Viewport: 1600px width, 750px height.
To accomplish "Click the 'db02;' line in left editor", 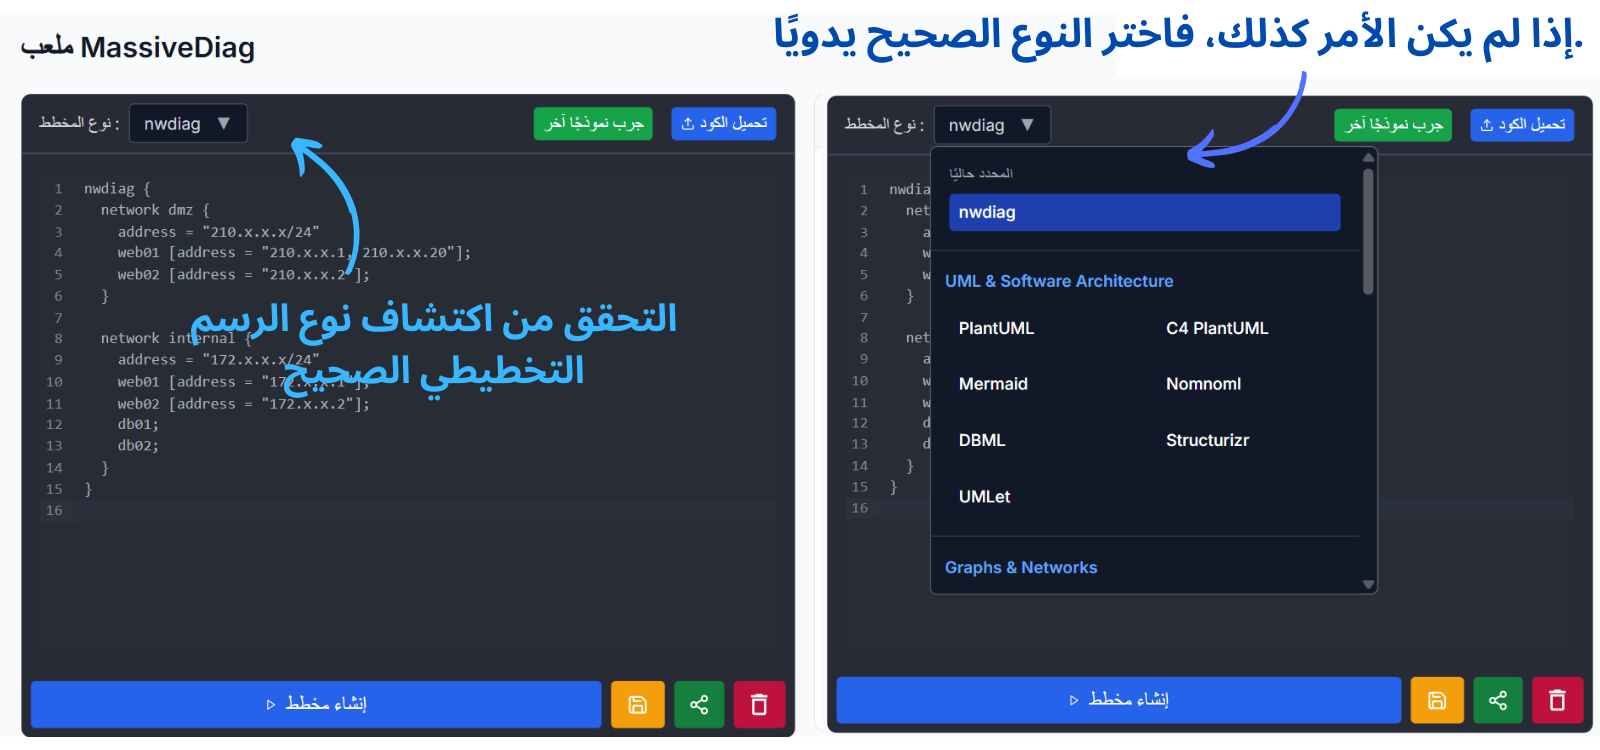I will point(138,446).
